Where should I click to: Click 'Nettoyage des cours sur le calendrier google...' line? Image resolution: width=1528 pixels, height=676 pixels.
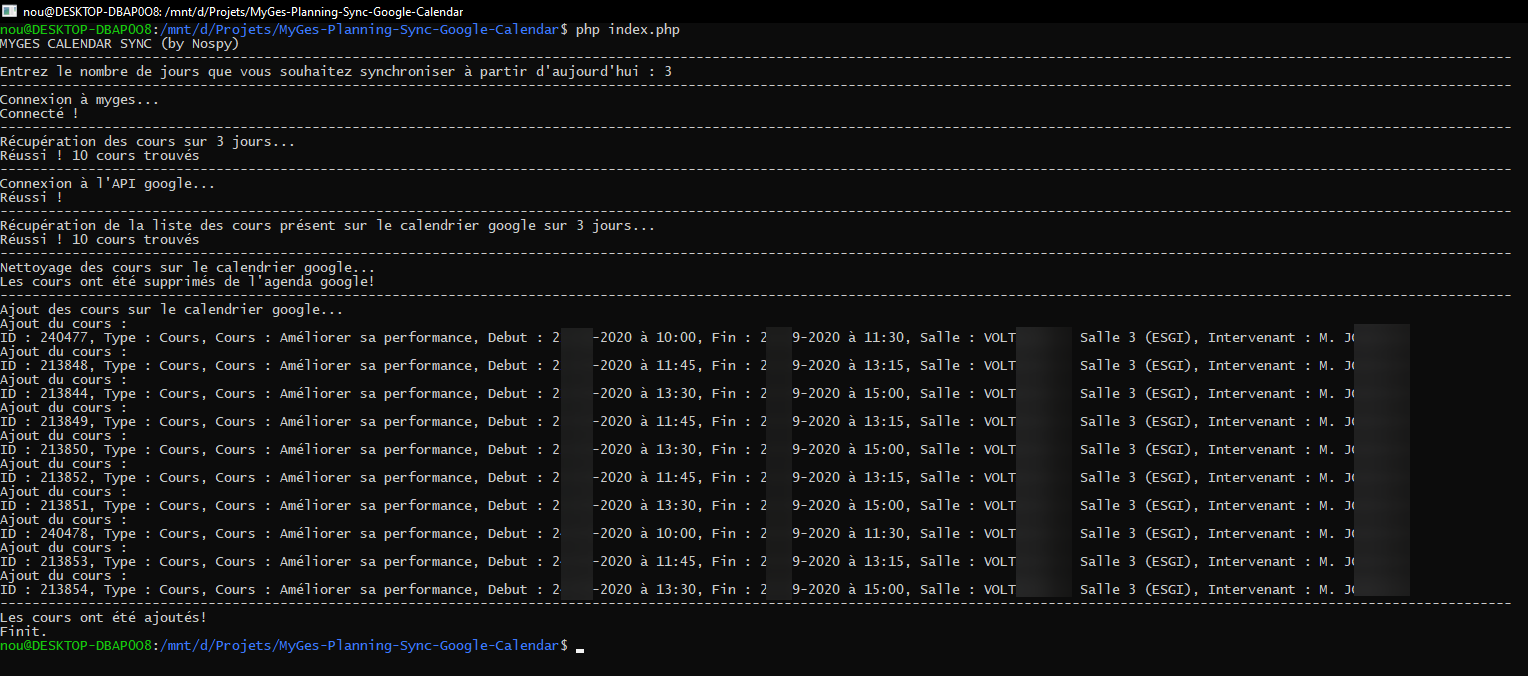coord(188,268)
